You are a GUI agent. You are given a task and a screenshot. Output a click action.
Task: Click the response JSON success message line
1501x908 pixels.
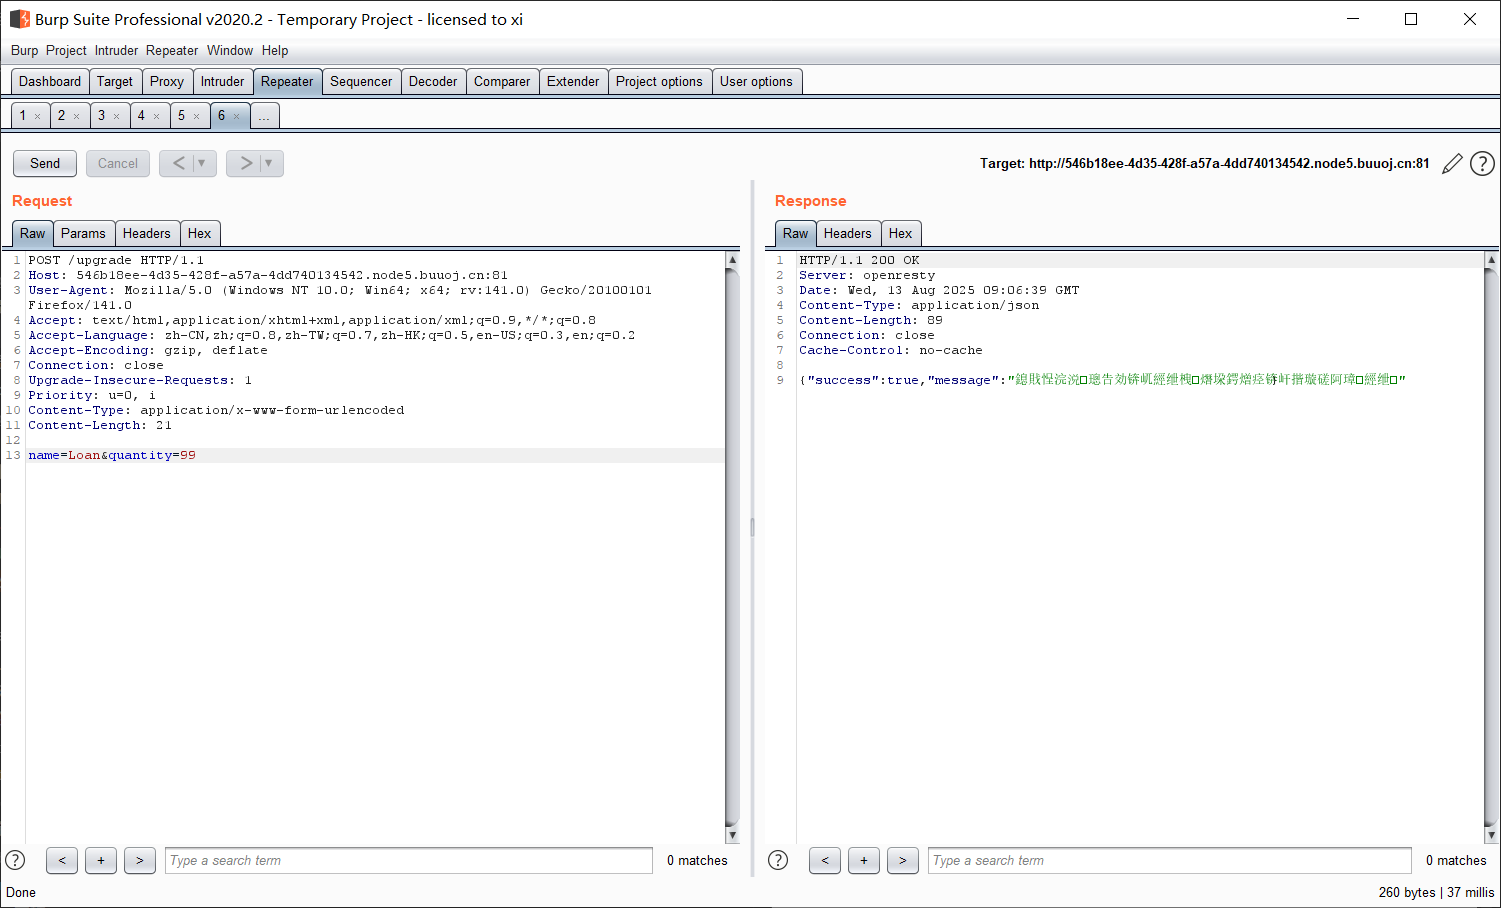click(x=1102, y=380)
